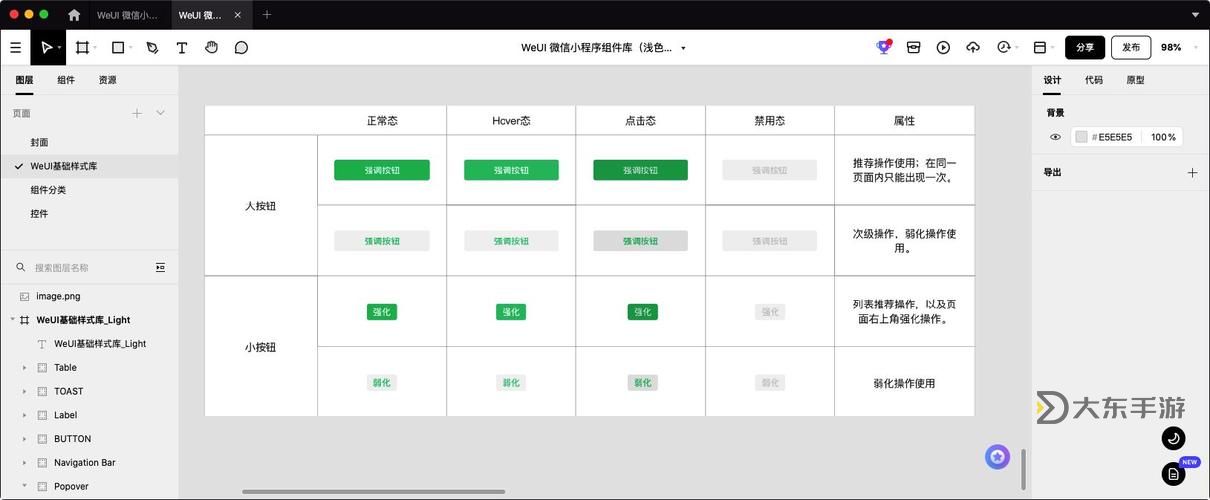Click the vertical canvas scrollbar
The height and width of the screenshot is (500, 1210).
[x=1023, y=469]
